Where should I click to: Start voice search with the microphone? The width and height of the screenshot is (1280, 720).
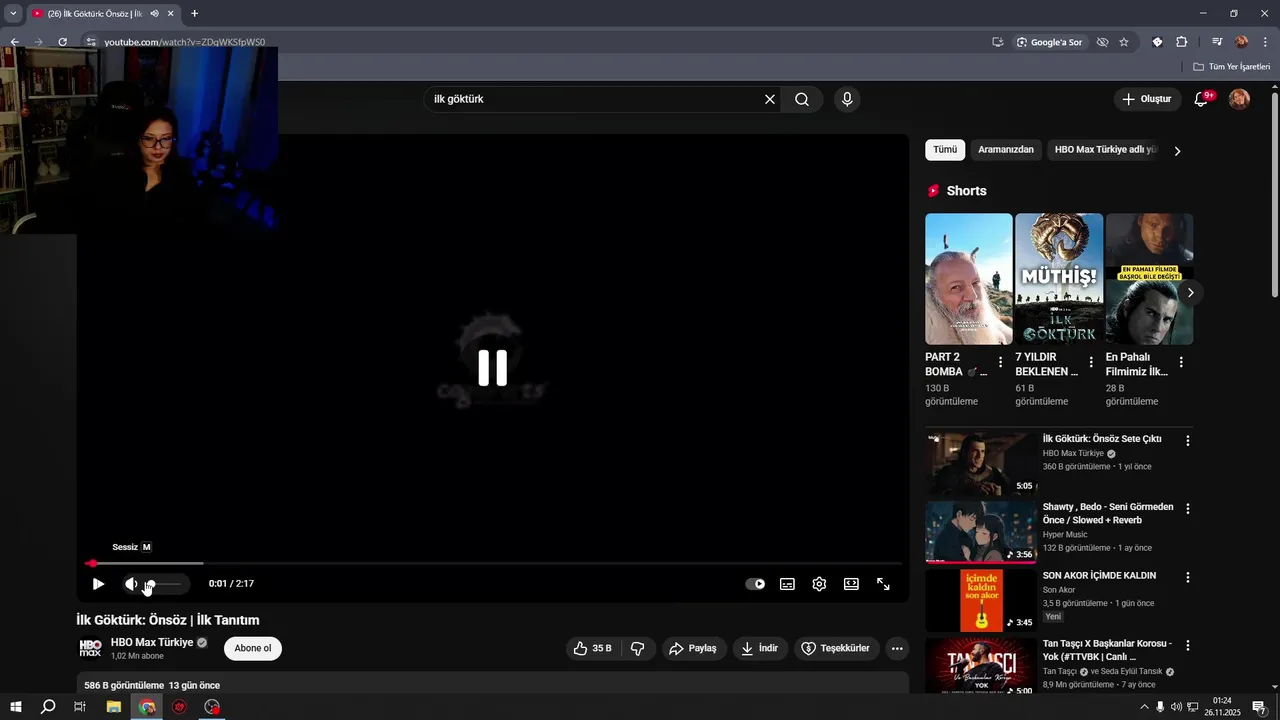[847, 99]
